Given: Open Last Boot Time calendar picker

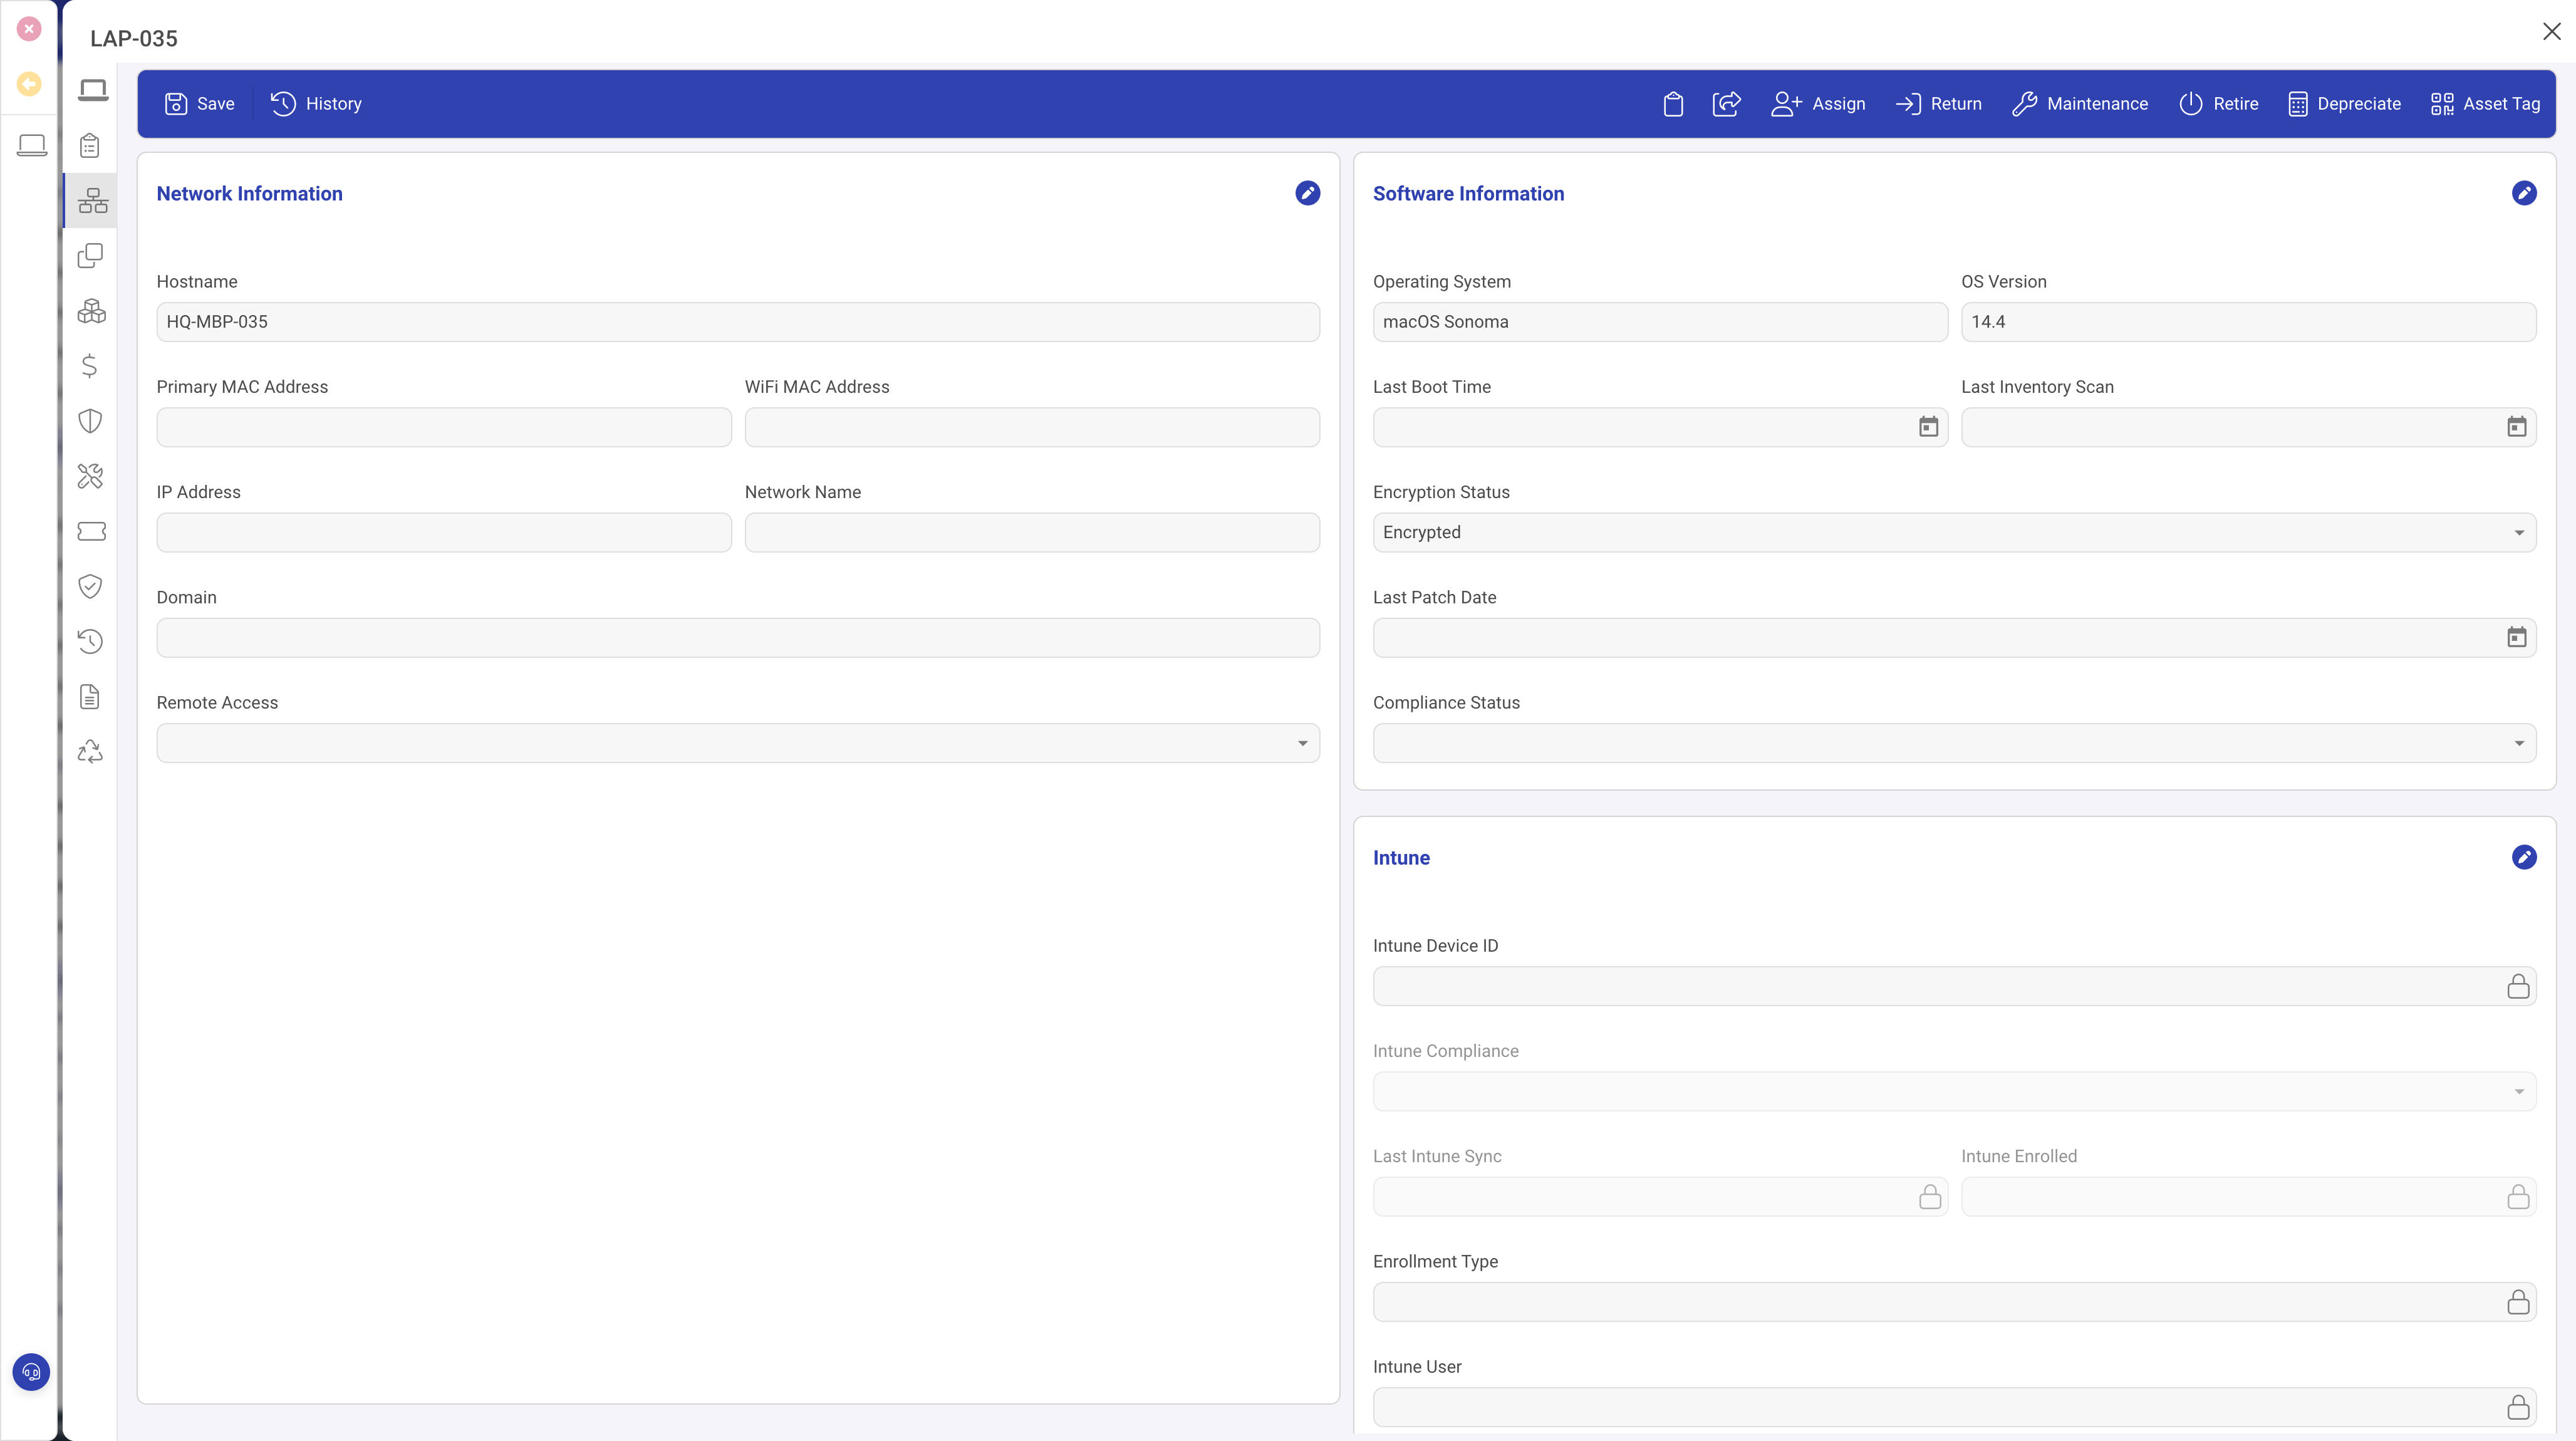Looking at the screenshot, I should click(x=1928, y=427).
